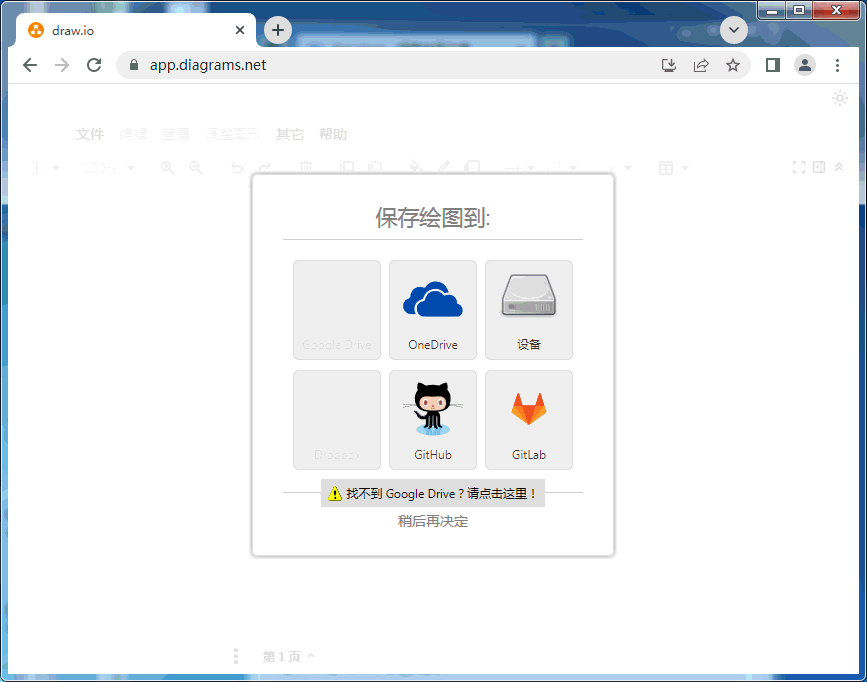Toggle fullscreen mode in the draw.io toolbar
The image size is (867, 682).
pos(799,167)
